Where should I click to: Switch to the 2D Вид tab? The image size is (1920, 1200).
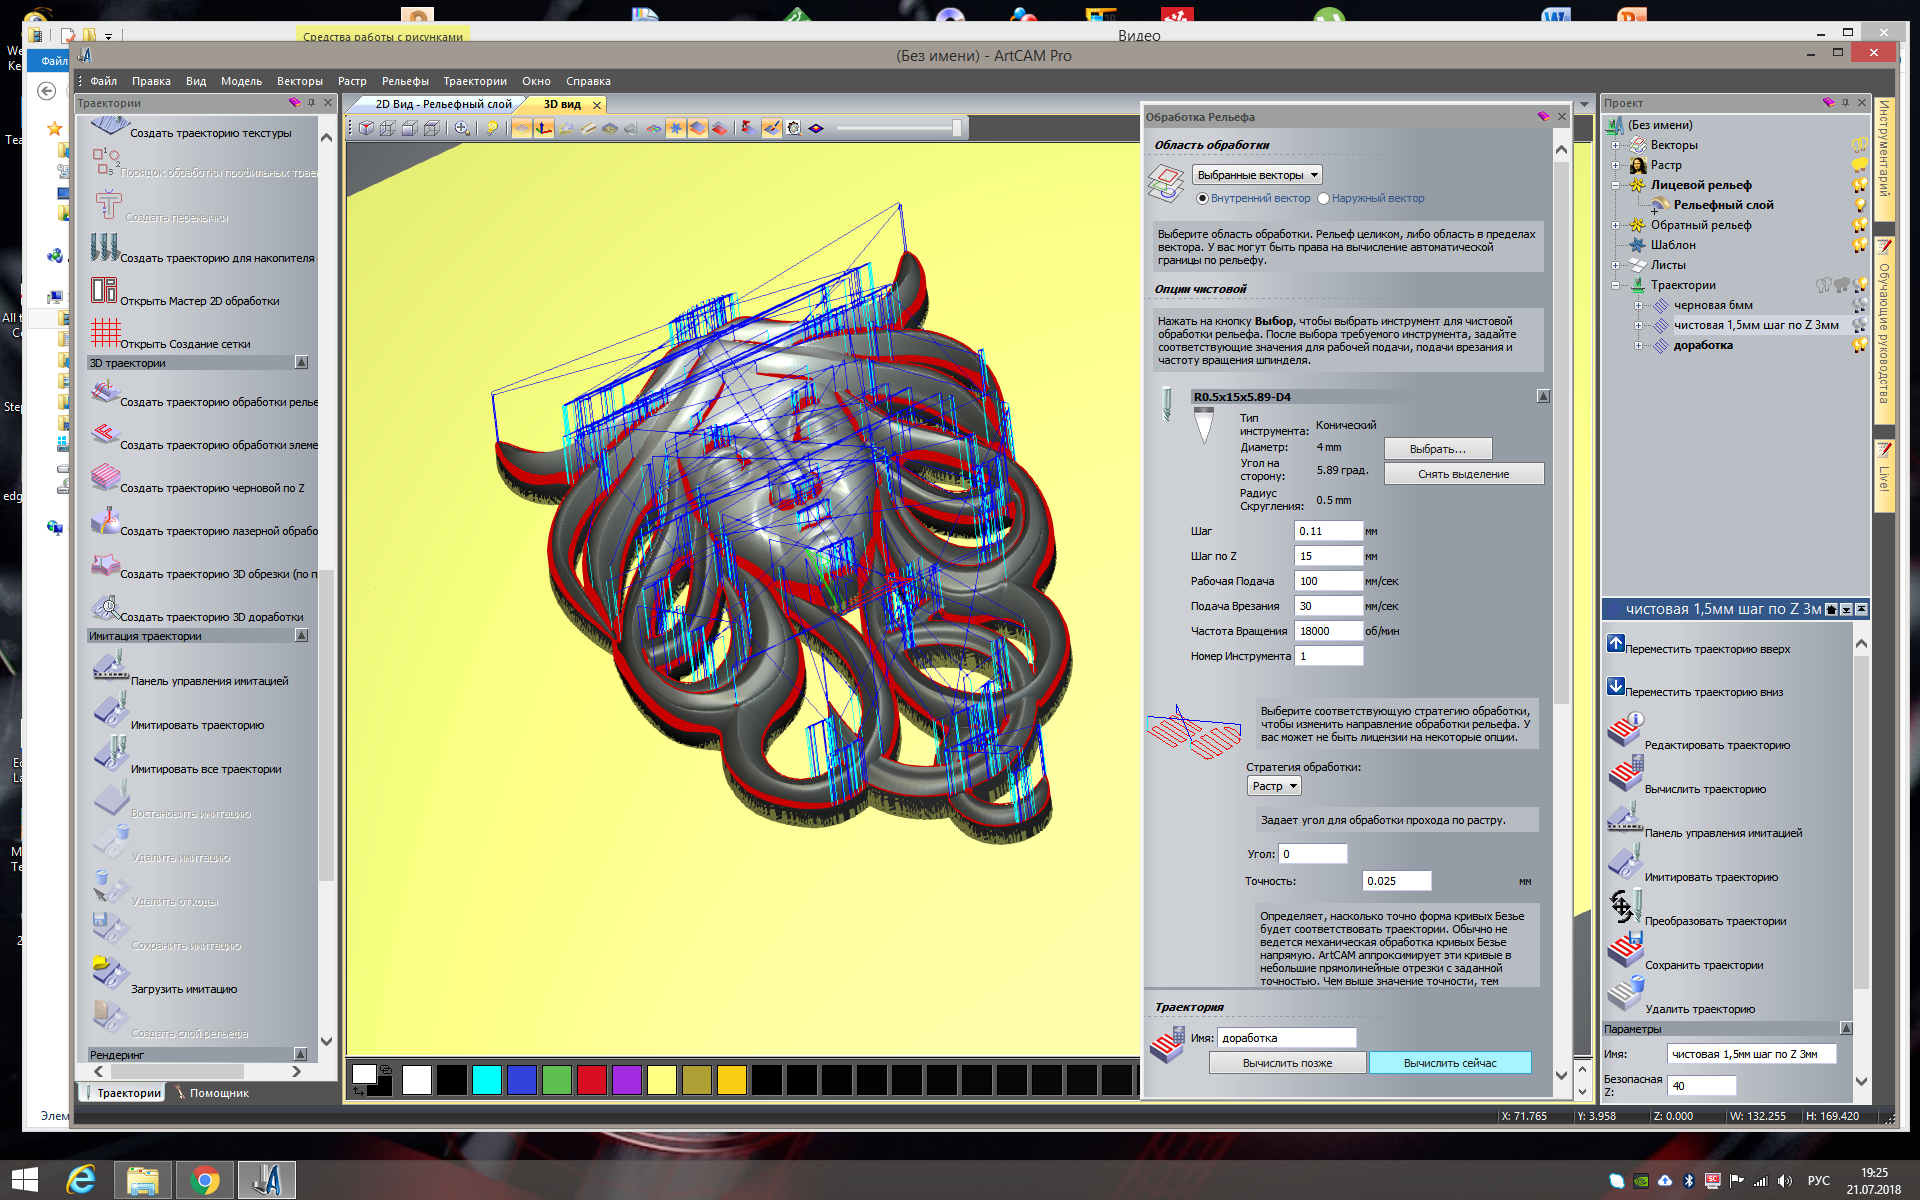pos(442,104)
